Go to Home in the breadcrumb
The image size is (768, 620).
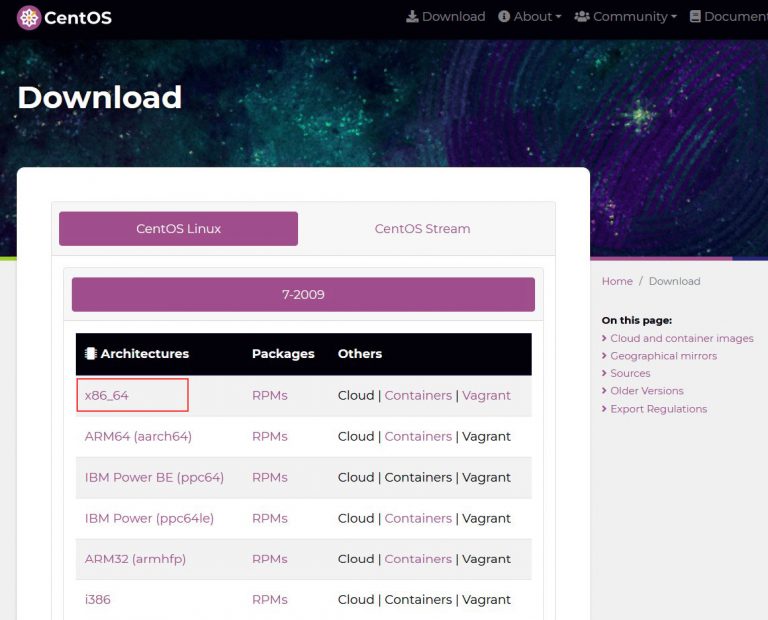(617, 282)
